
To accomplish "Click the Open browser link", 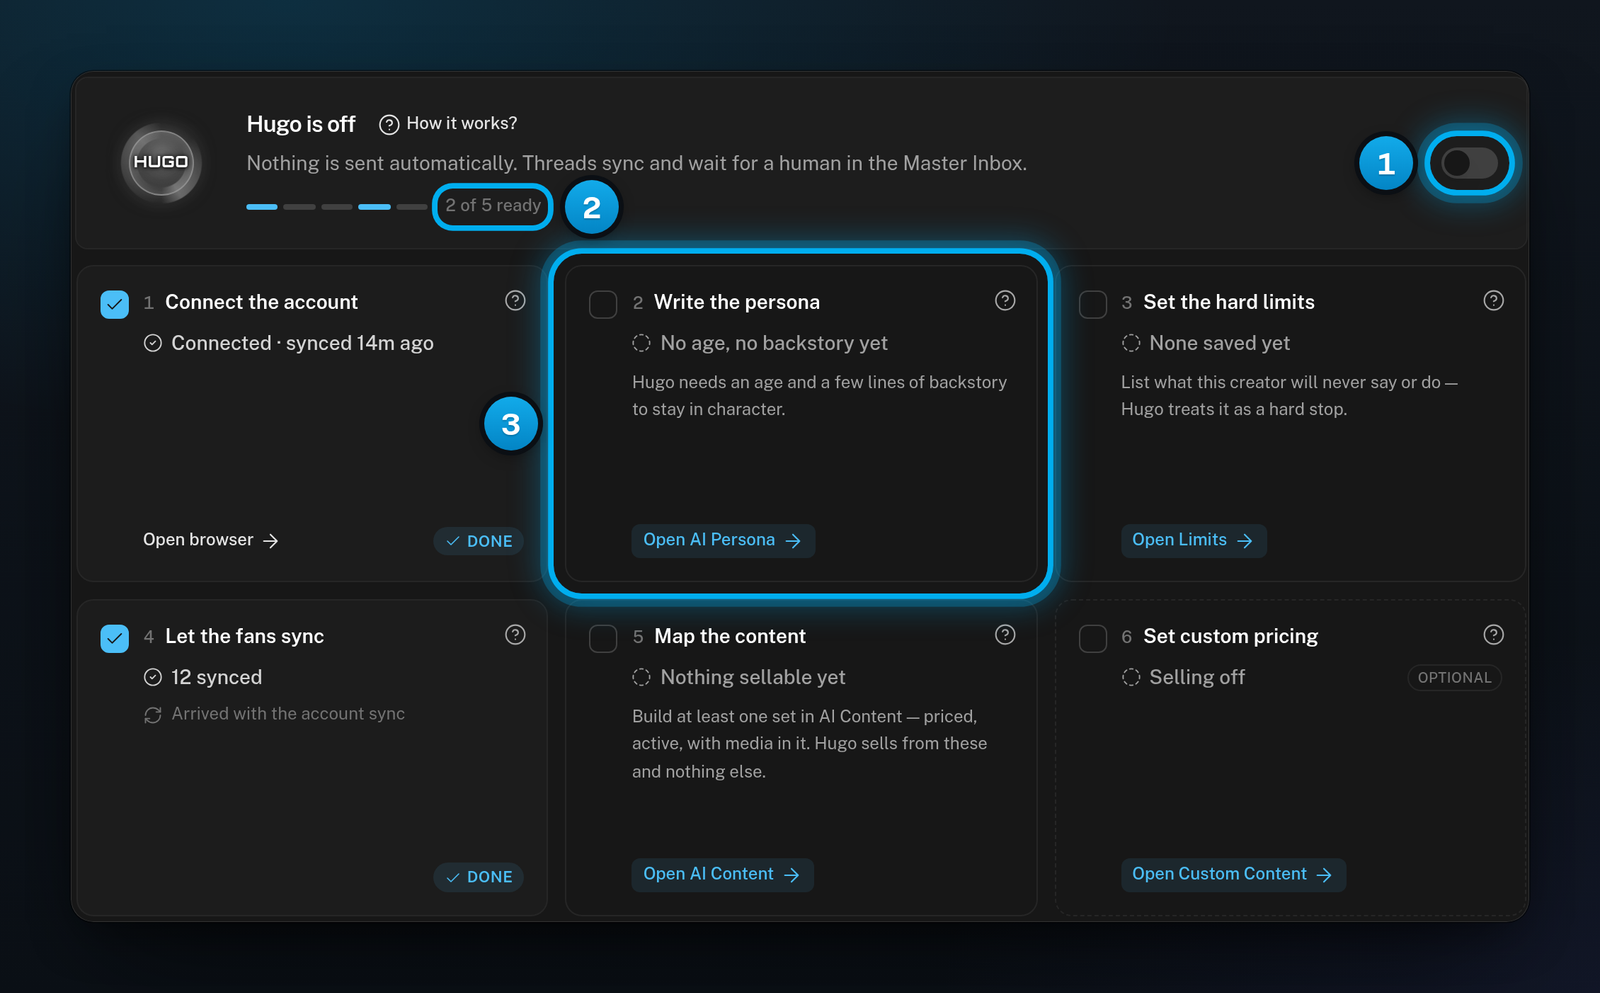I will pos(211,540).
